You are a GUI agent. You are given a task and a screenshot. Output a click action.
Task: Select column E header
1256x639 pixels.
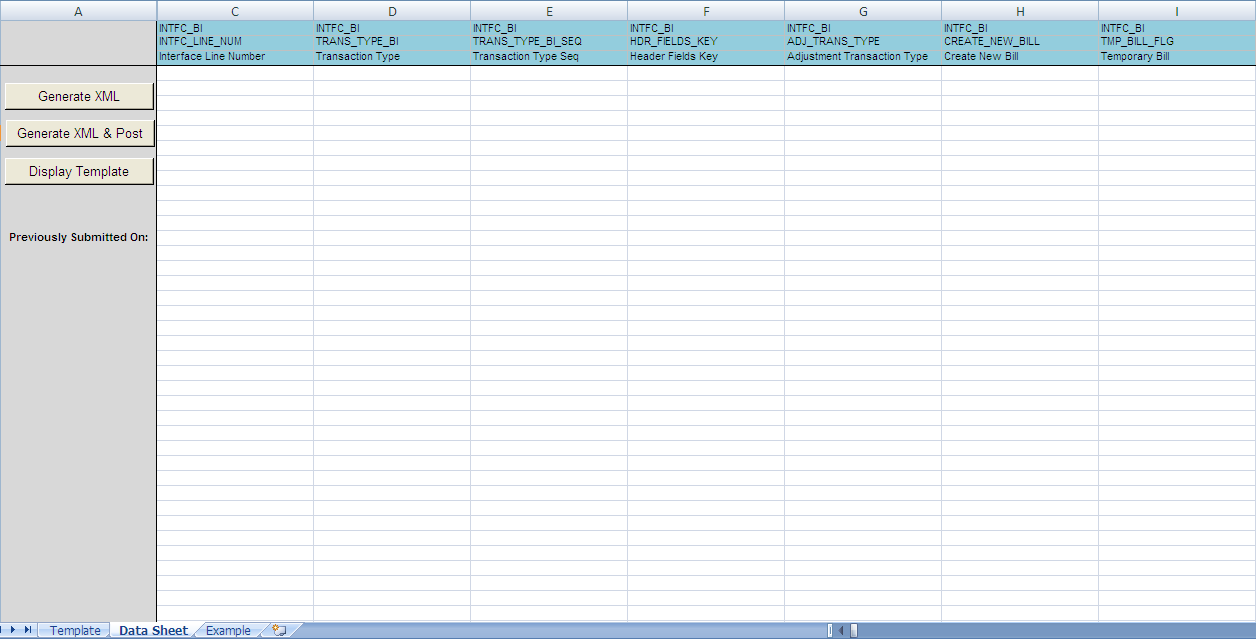tap(549, 10)
